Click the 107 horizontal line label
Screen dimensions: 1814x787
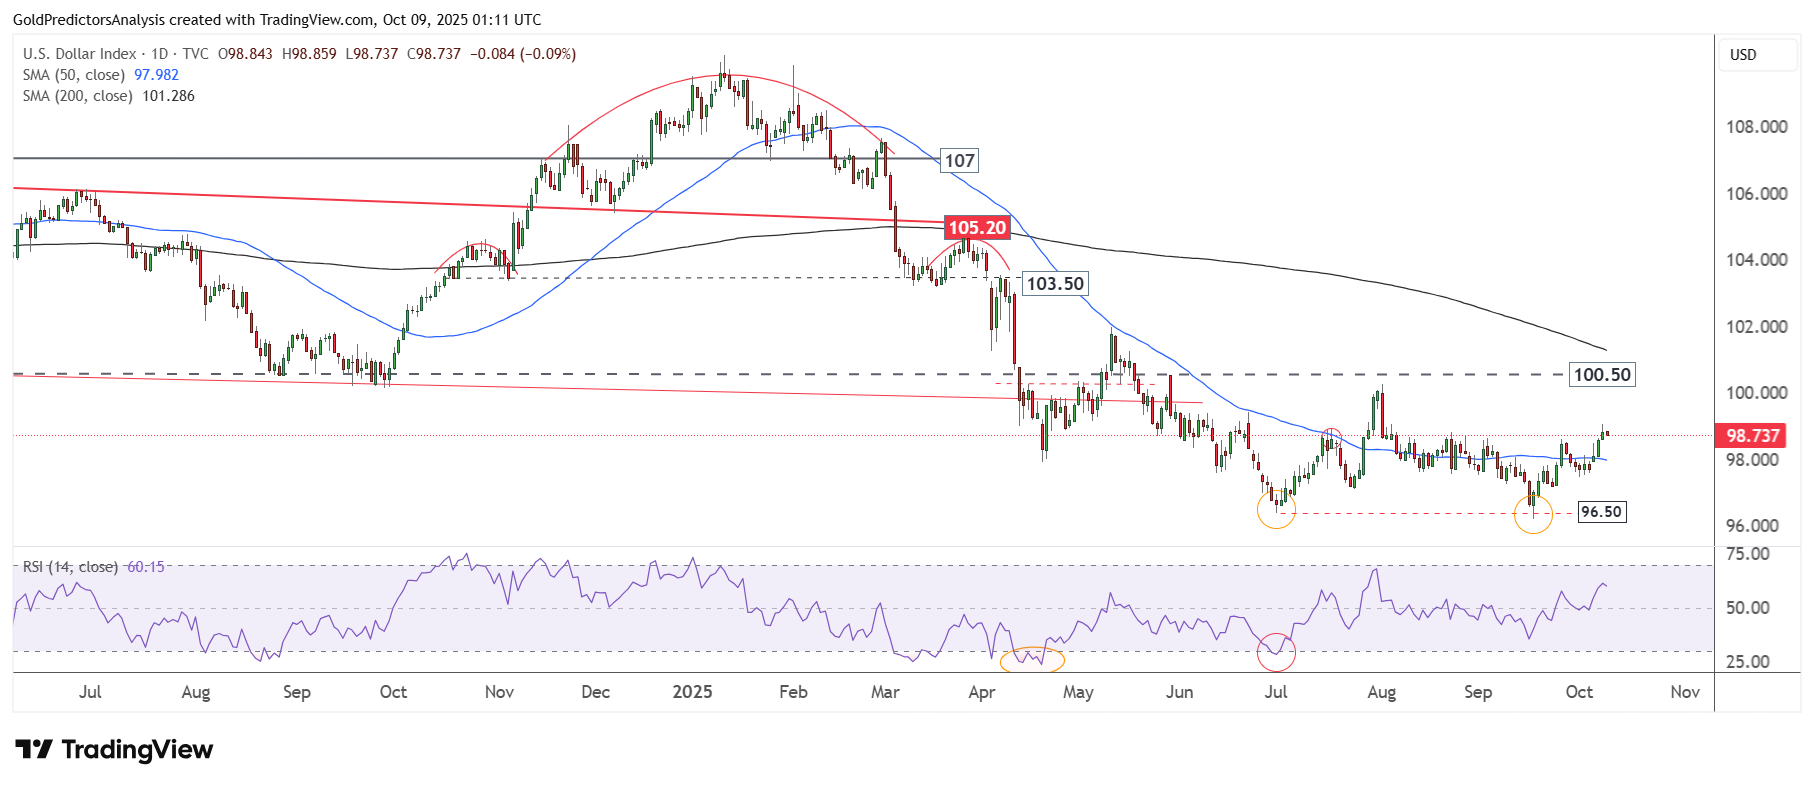(959, 161)
